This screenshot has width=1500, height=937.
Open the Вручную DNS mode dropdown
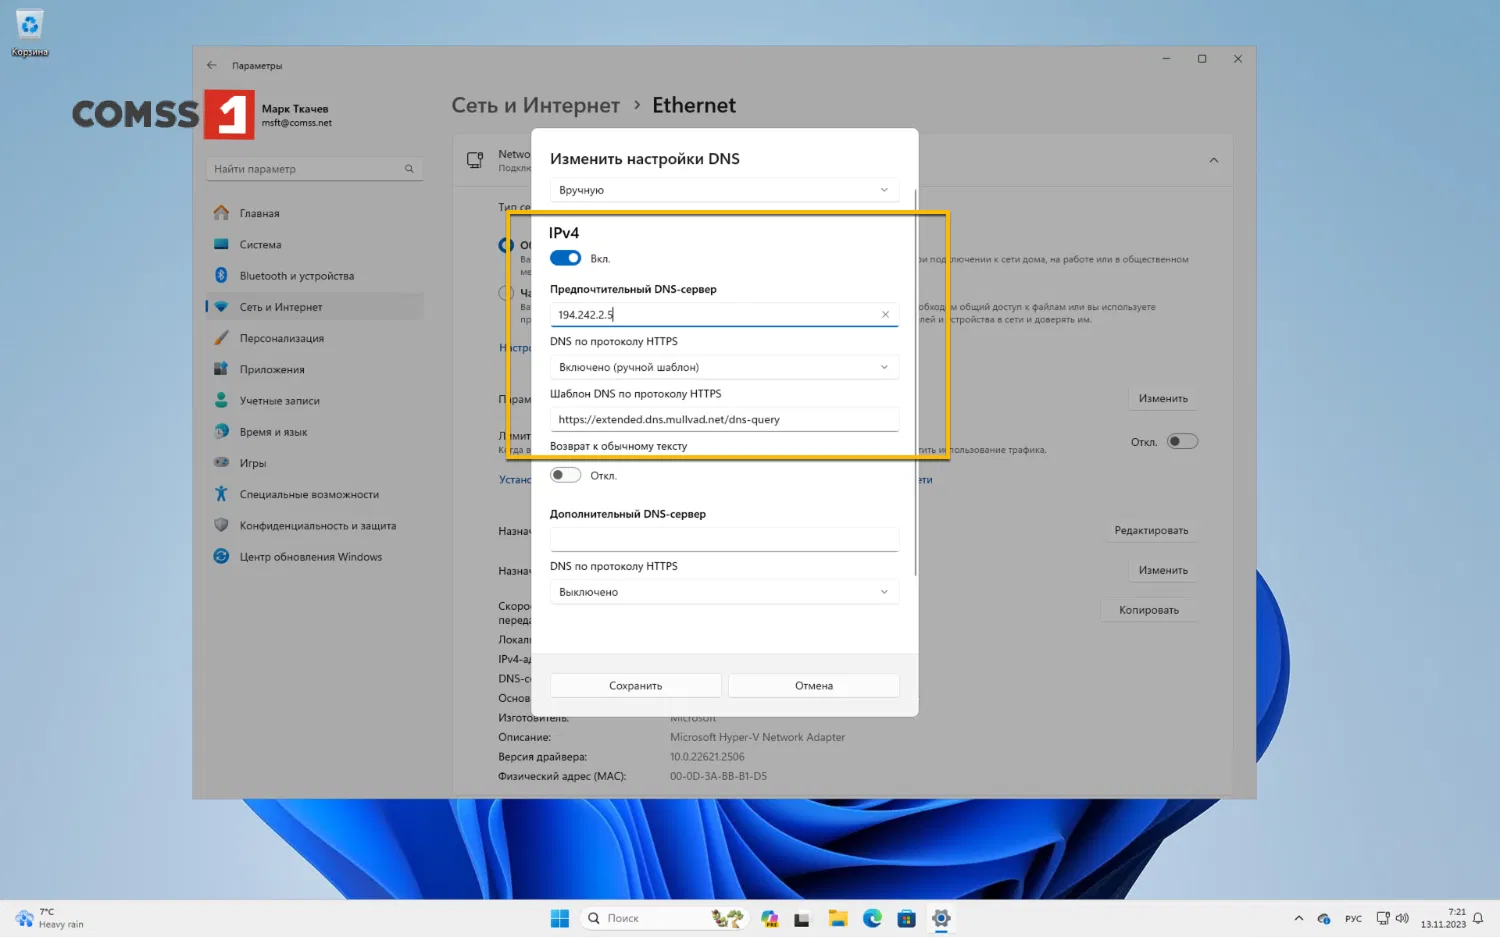(x=724, y=190)
